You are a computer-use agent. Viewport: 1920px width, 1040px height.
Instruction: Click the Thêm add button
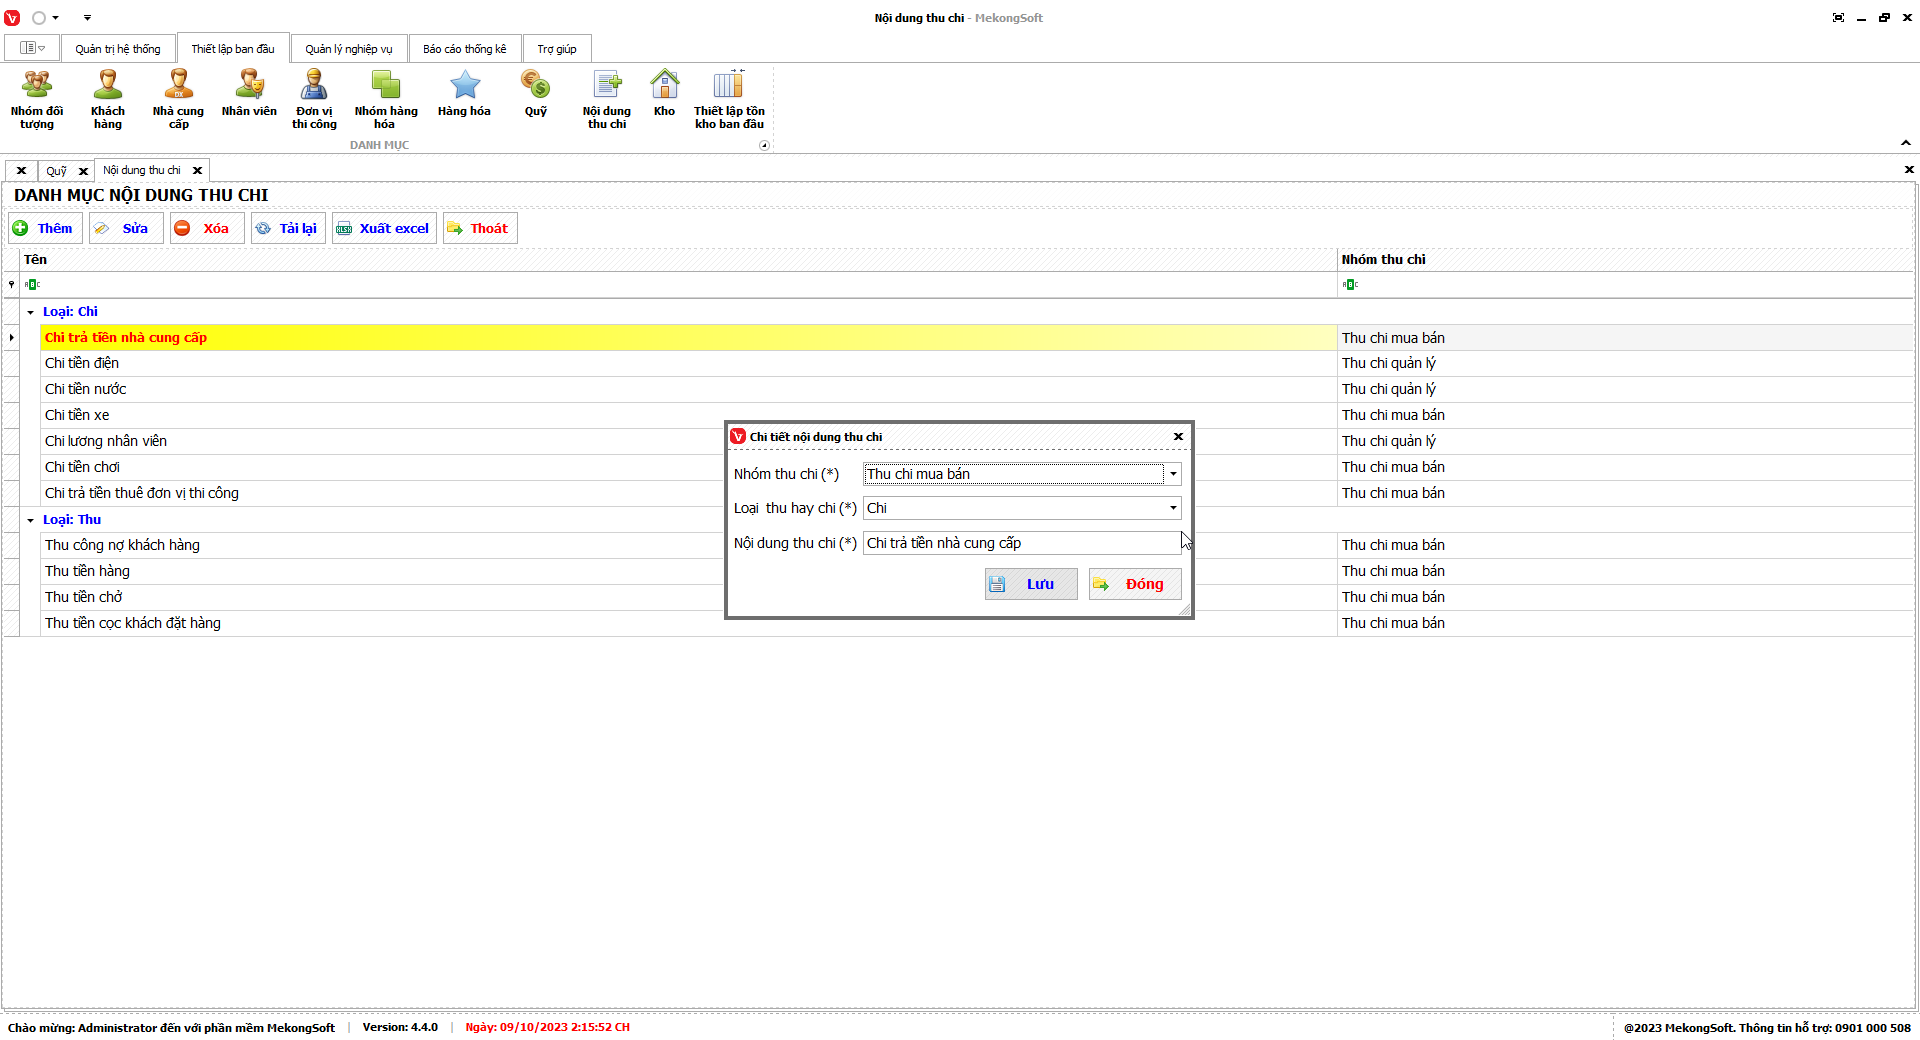pyautogui.click(x=44, y=228)
